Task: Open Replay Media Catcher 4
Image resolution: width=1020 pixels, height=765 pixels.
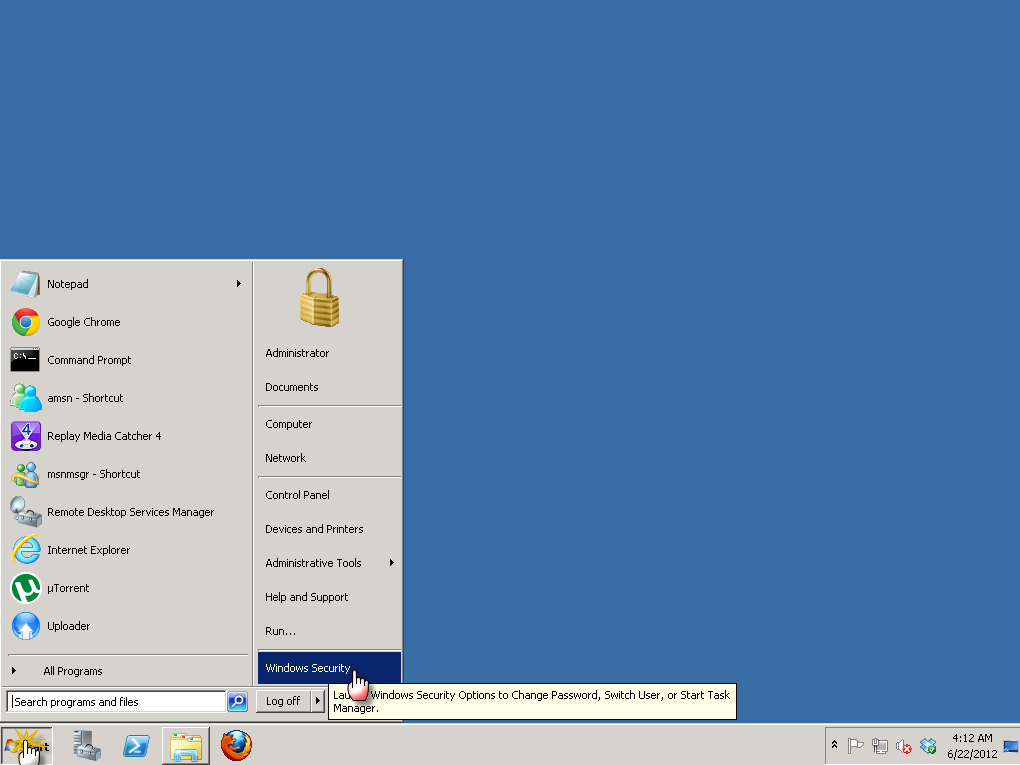Action: [103, 436]
